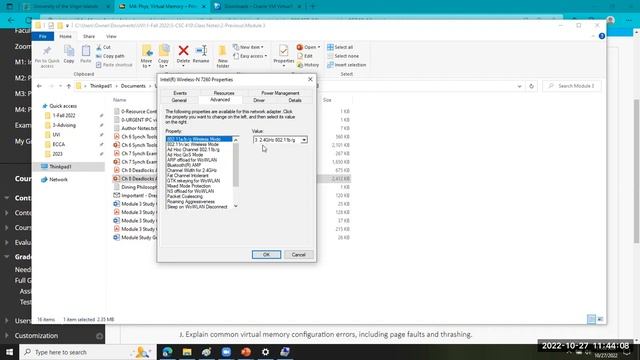The image size is (640, 360).
Task: Open recent locations dropdown beside forward arrow
Action: click(x=60, y=86)
